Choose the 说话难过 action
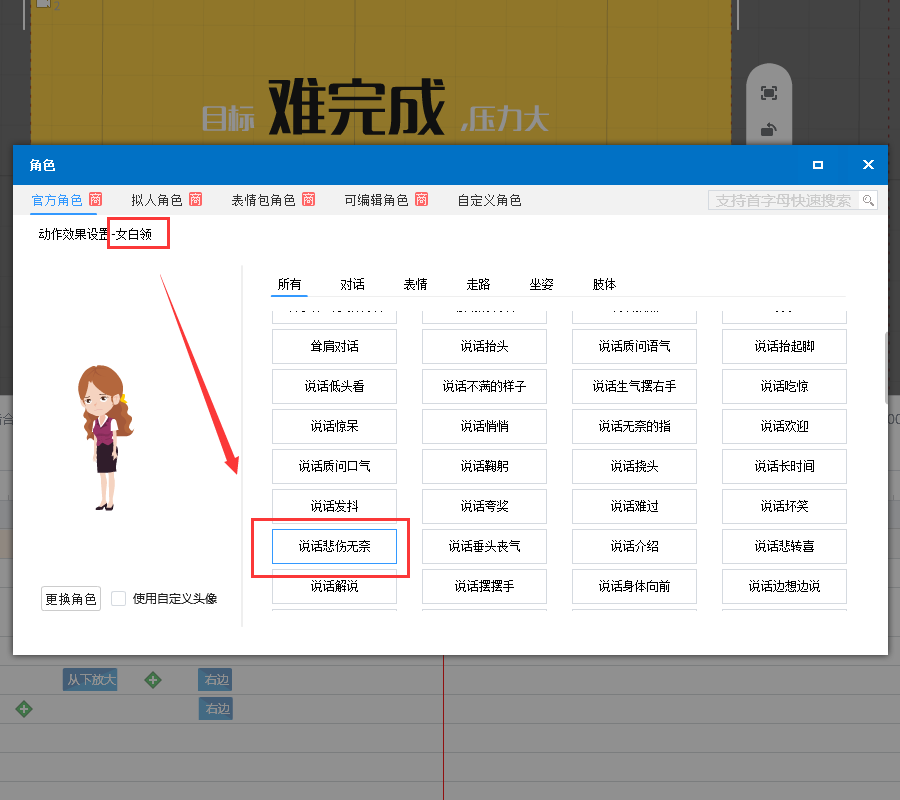This screenshot has width=900, height=800. click(x=634, y=506)
